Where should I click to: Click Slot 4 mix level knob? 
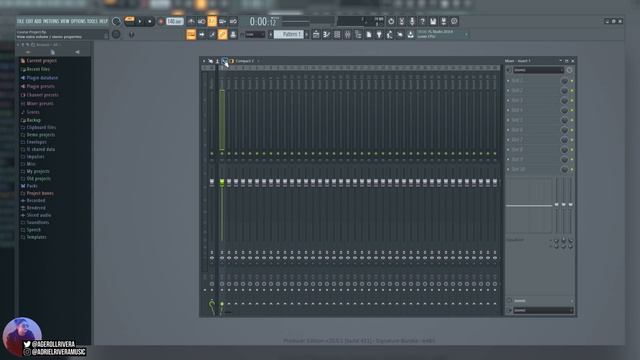[x=564, y=110]
